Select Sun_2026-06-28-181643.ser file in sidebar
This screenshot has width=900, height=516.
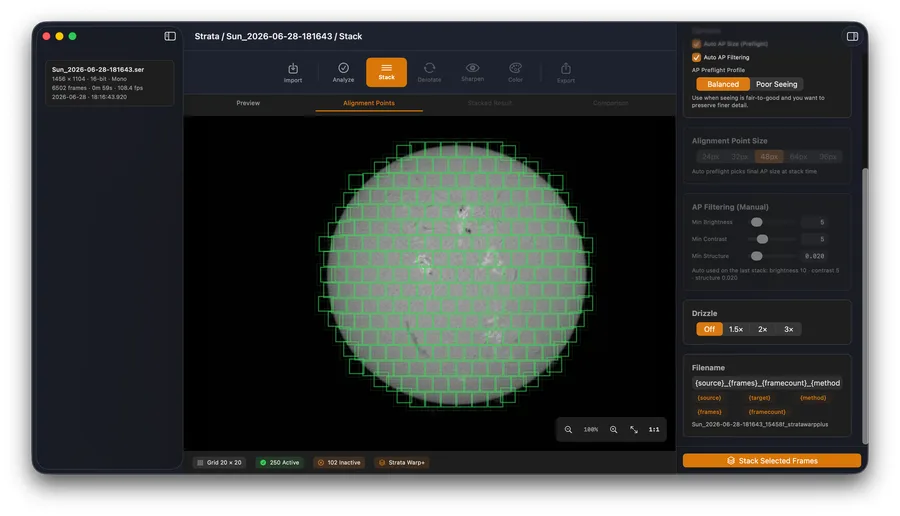point(109,83)
